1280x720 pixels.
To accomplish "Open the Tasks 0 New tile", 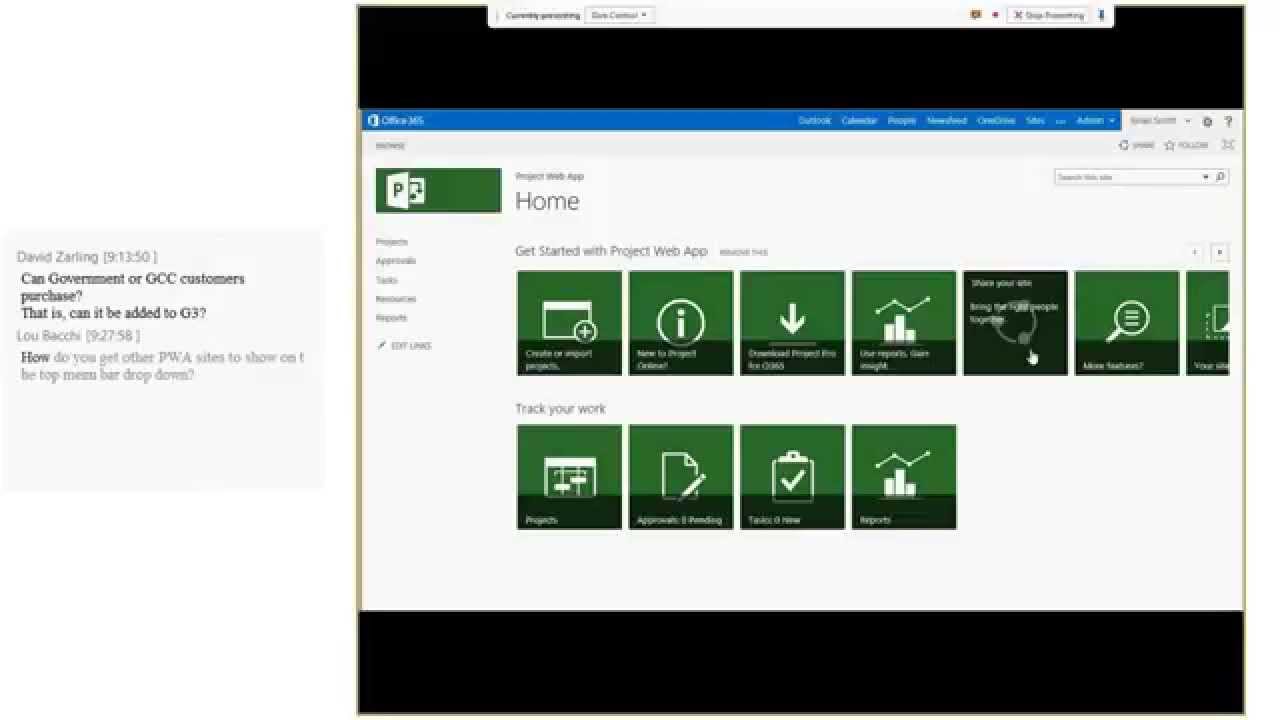I will click(792, 477).
